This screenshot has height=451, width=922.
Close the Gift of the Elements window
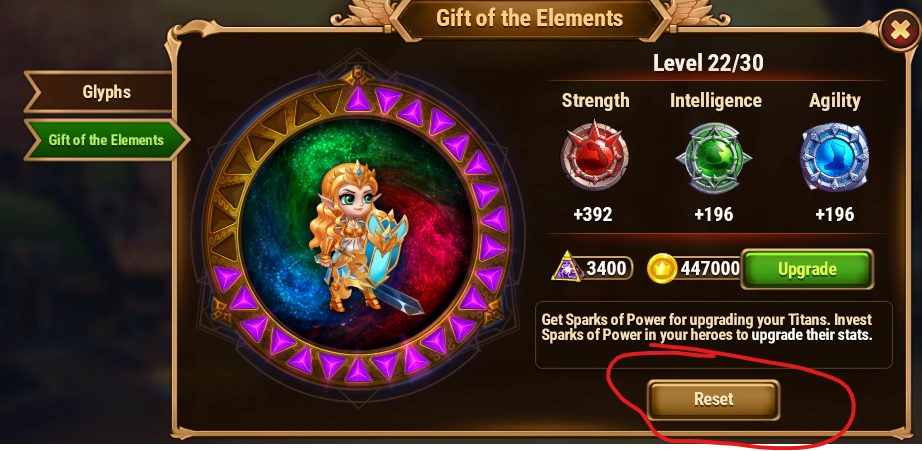coord(899,31)
